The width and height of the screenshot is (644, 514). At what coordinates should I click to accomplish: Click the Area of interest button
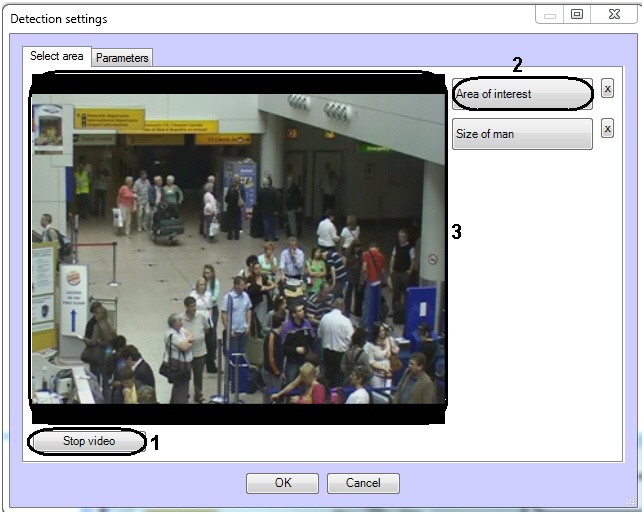coord(522,94)
